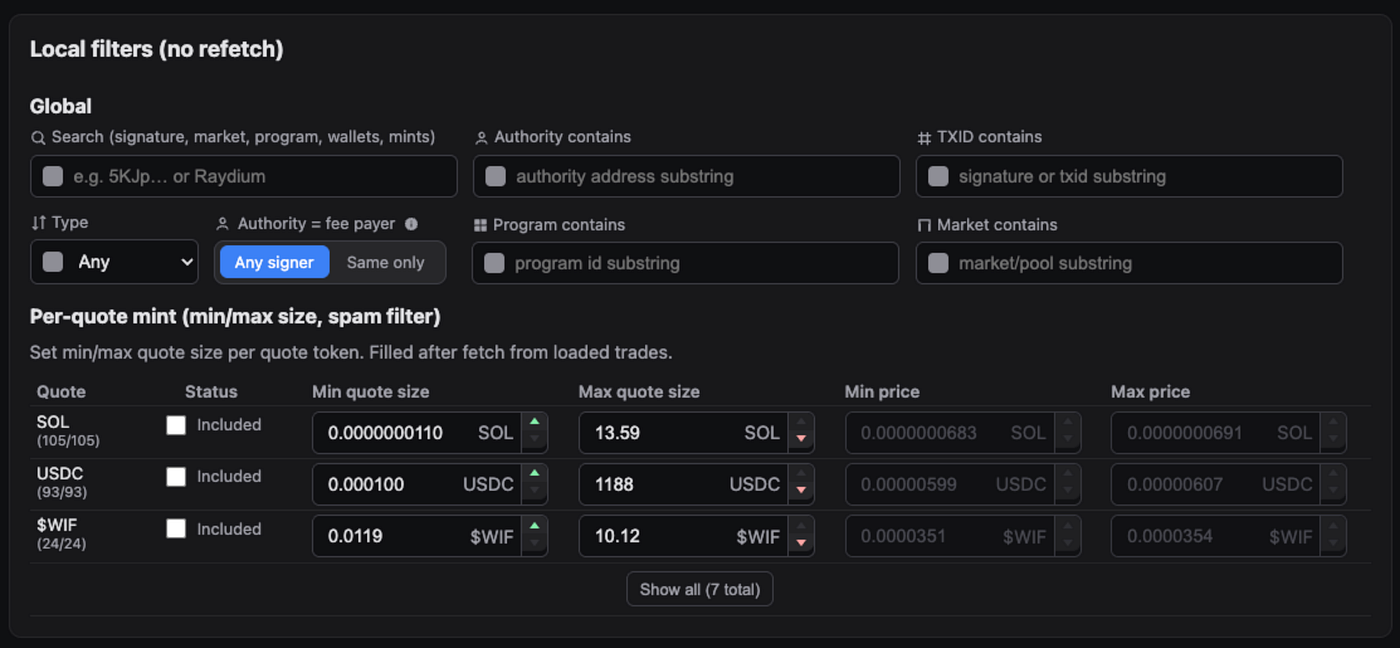Click the Show all (7 total) button

pos(700,589)
